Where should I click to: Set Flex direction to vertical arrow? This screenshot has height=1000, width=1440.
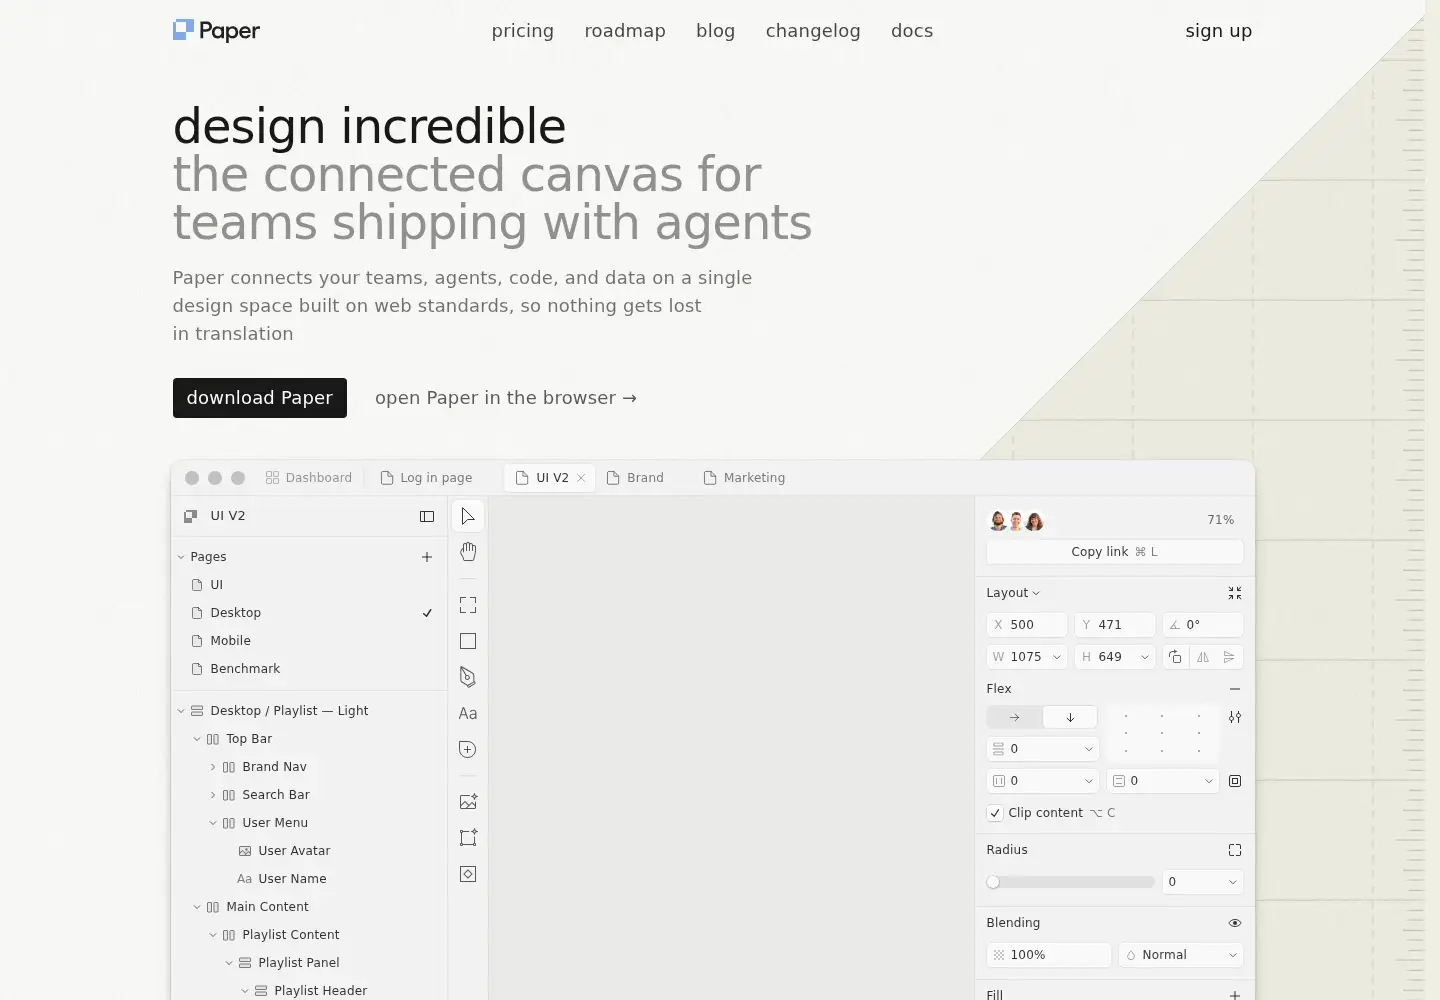tap(1070, 717)
